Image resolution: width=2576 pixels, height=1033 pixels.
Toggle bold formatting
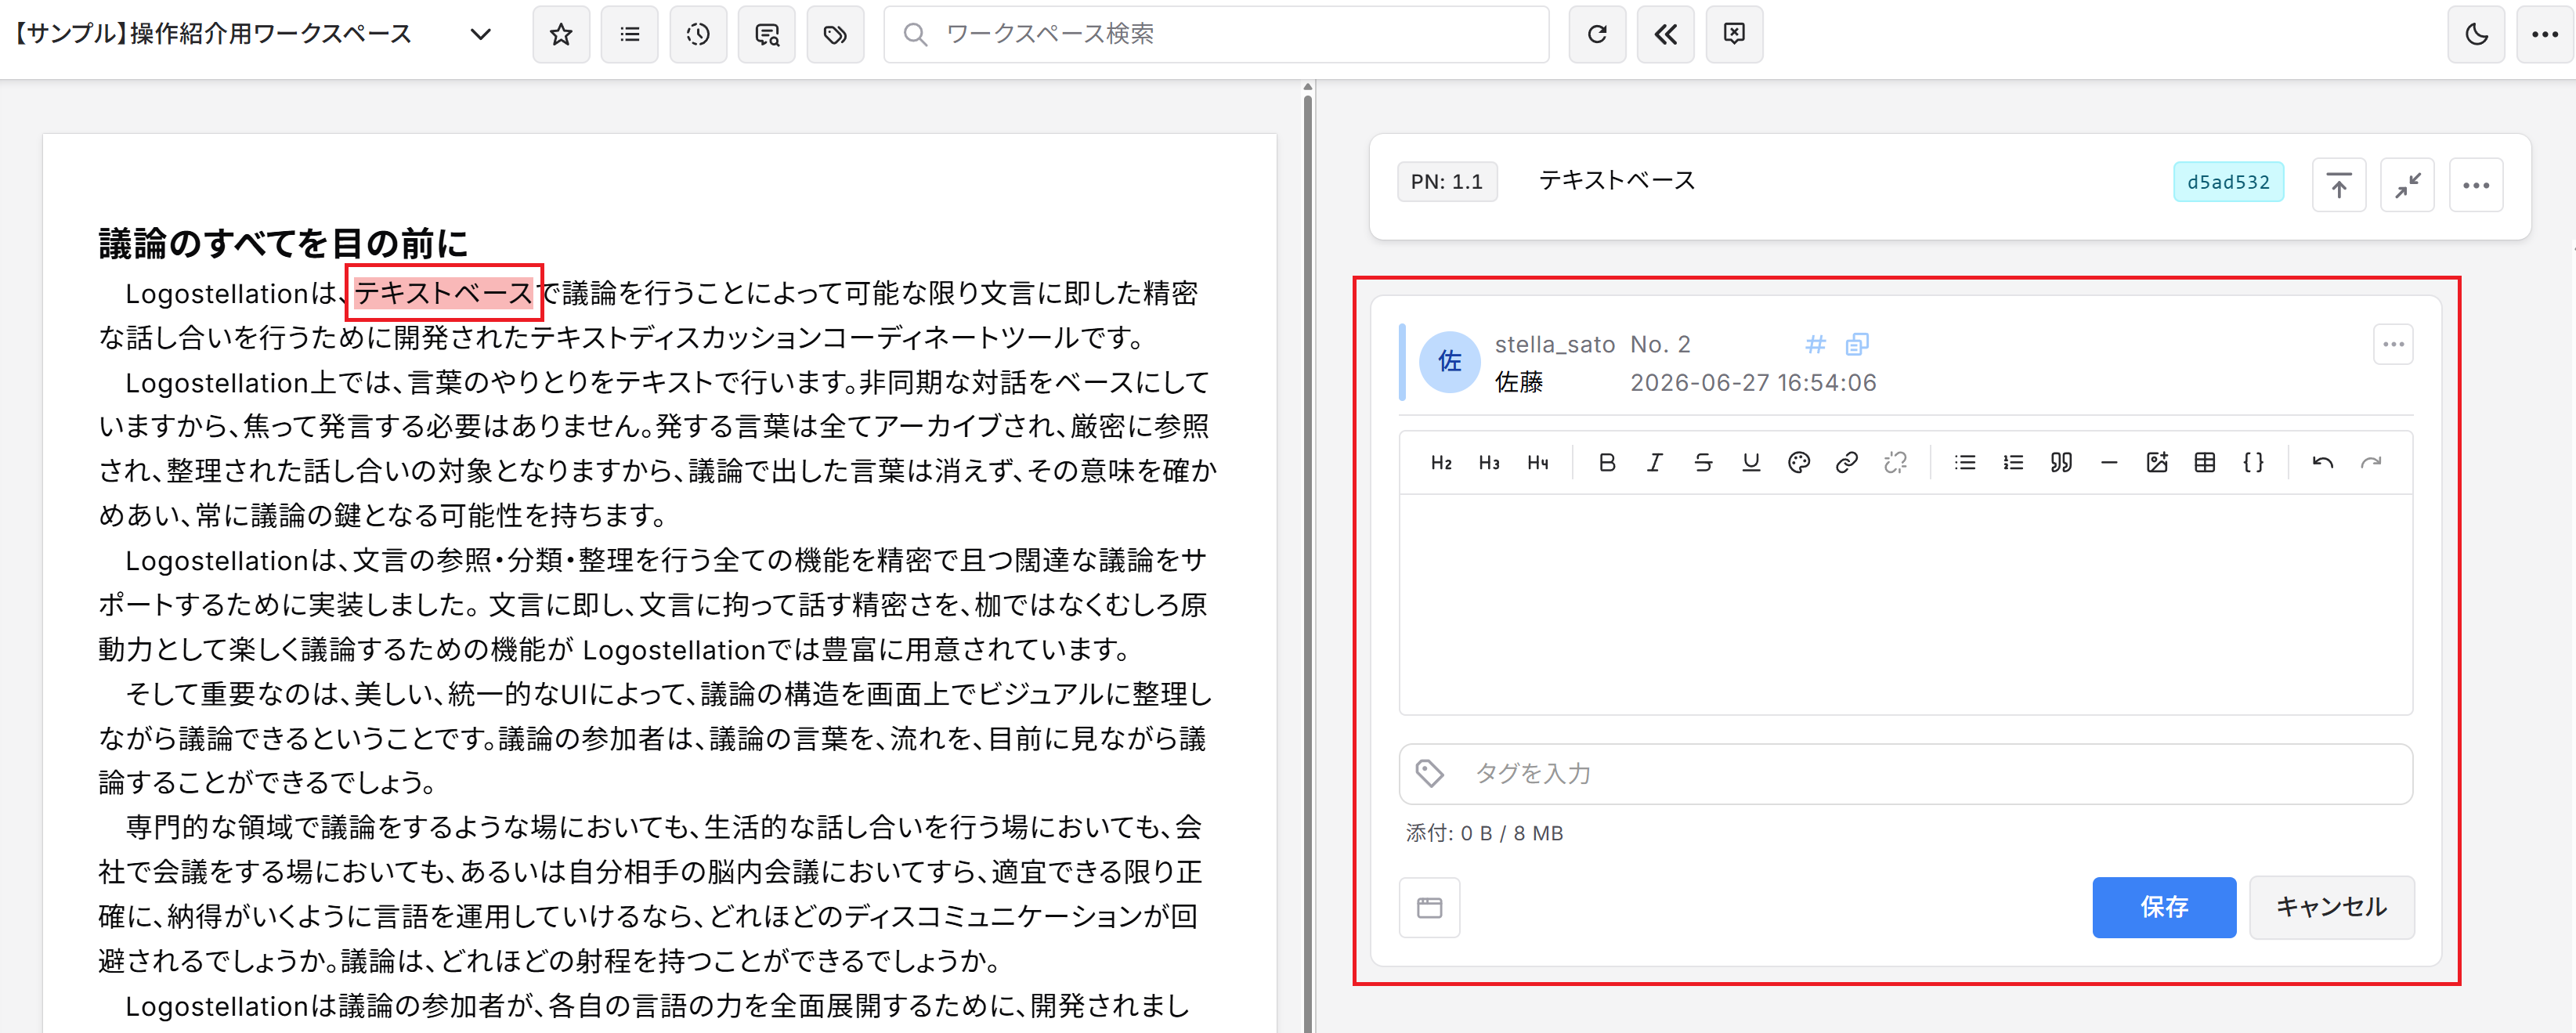point(1607,463)
